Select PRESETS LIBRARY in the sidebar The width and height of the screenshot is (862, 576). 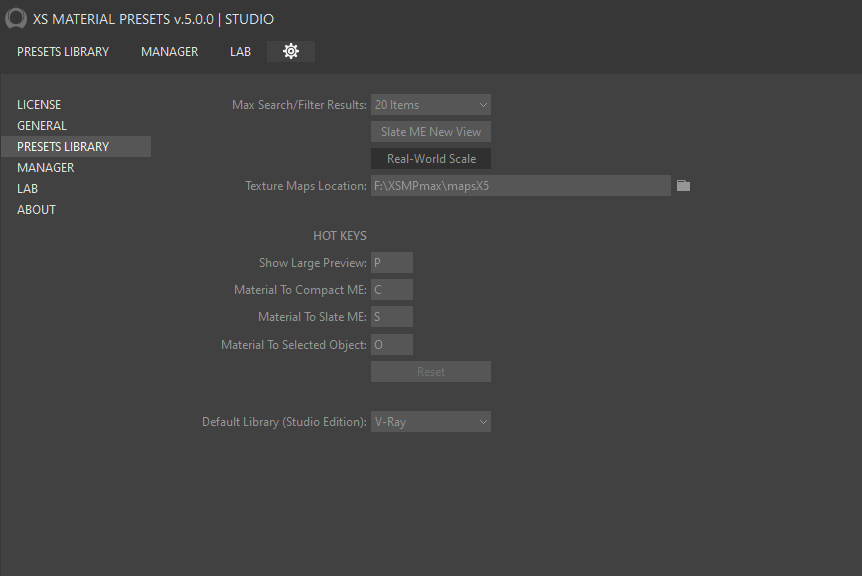tap(76, 147)
